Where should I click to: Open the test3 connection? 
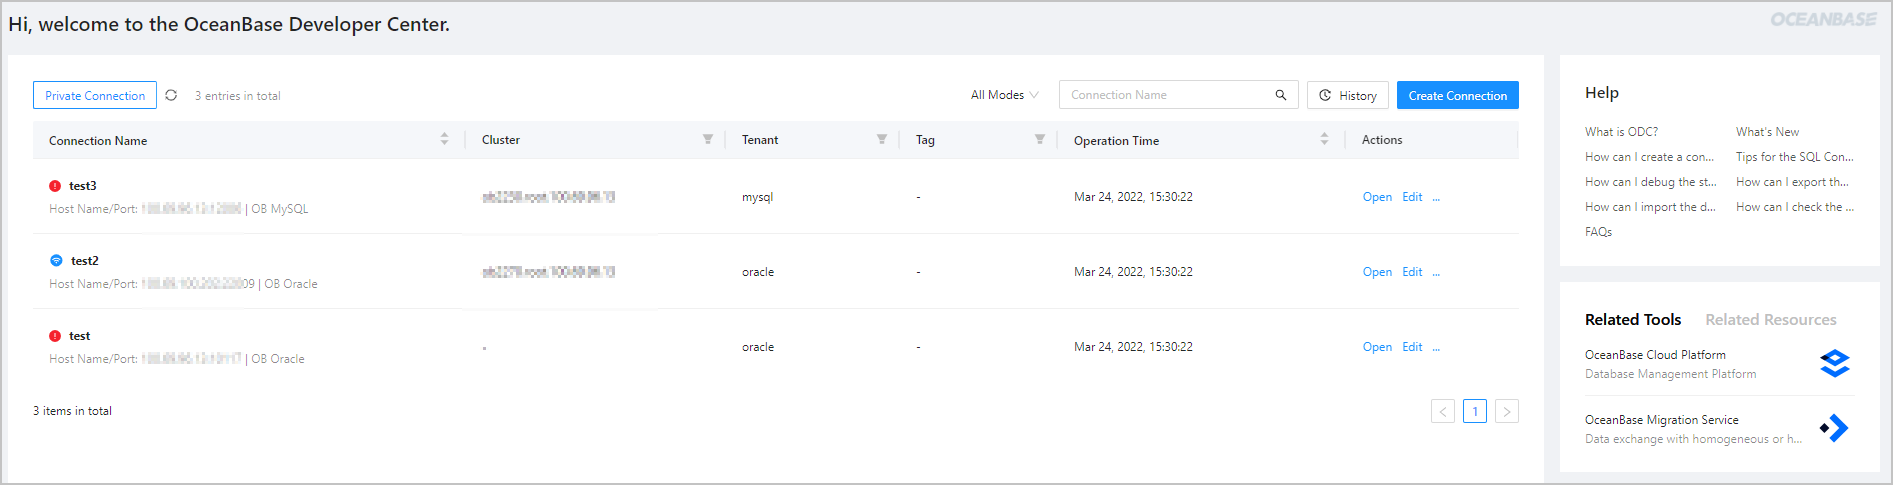pos(1377,197)
